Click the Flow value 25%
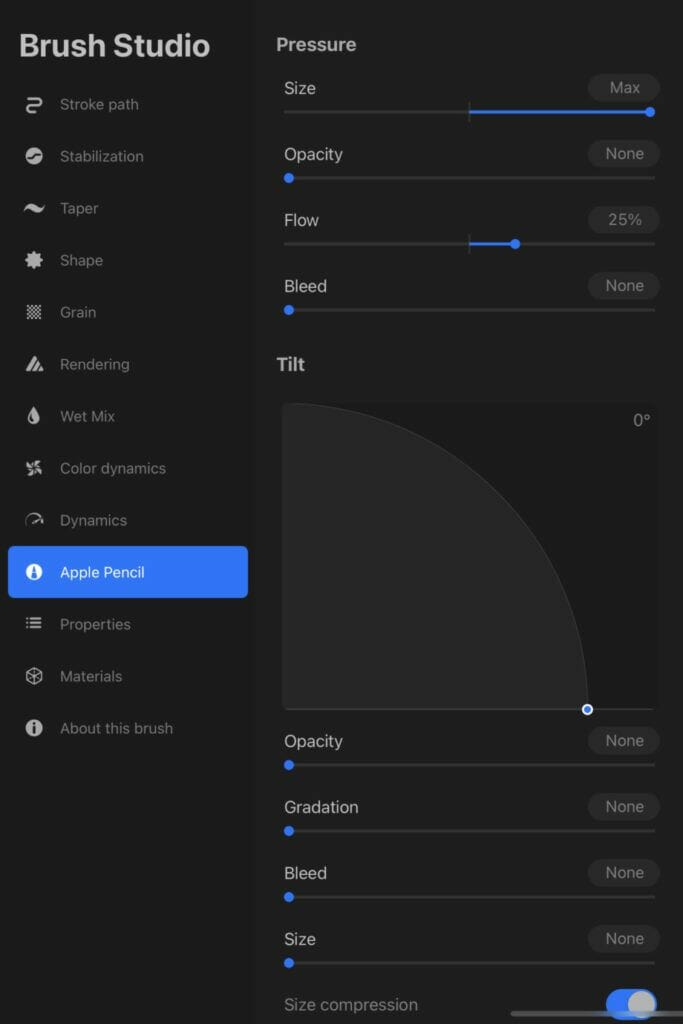The width and height of the screenshot is (683, 1024). [624, 219]
